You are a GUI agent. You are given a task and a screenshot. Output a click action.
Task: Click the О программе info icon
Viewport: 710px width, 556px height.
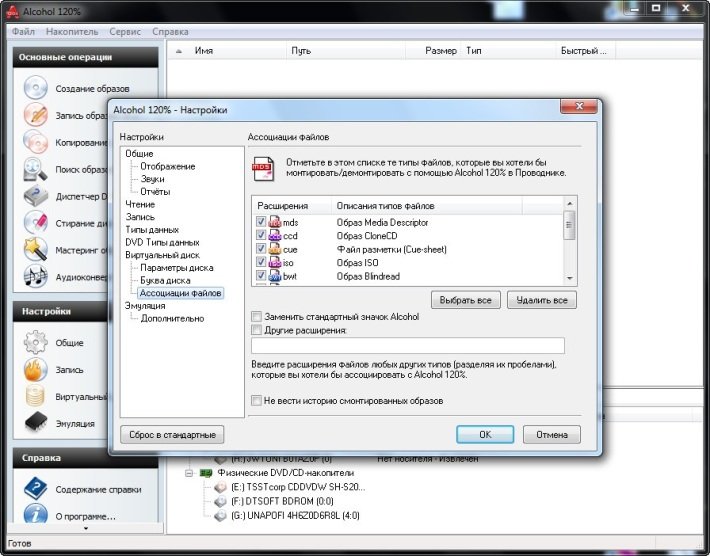(x=36, y=516)
